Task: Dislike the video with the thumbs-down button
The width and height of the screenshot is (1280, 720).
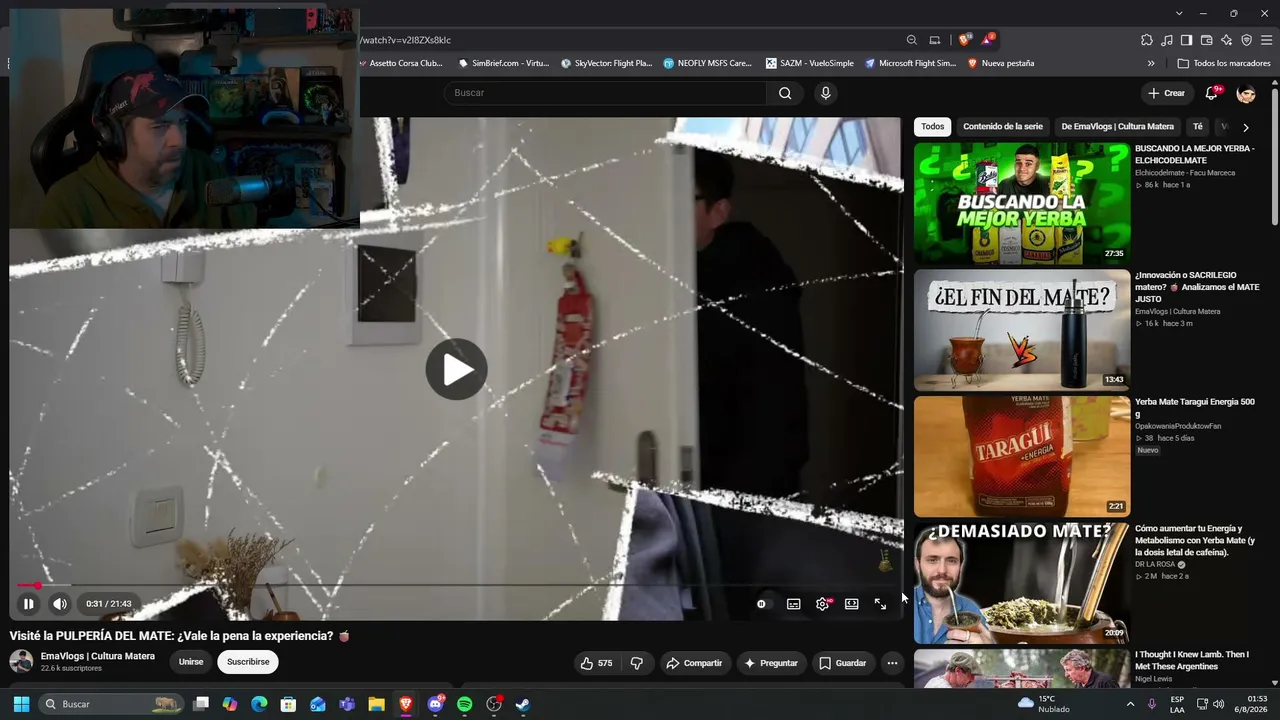Action: point(637,663)
